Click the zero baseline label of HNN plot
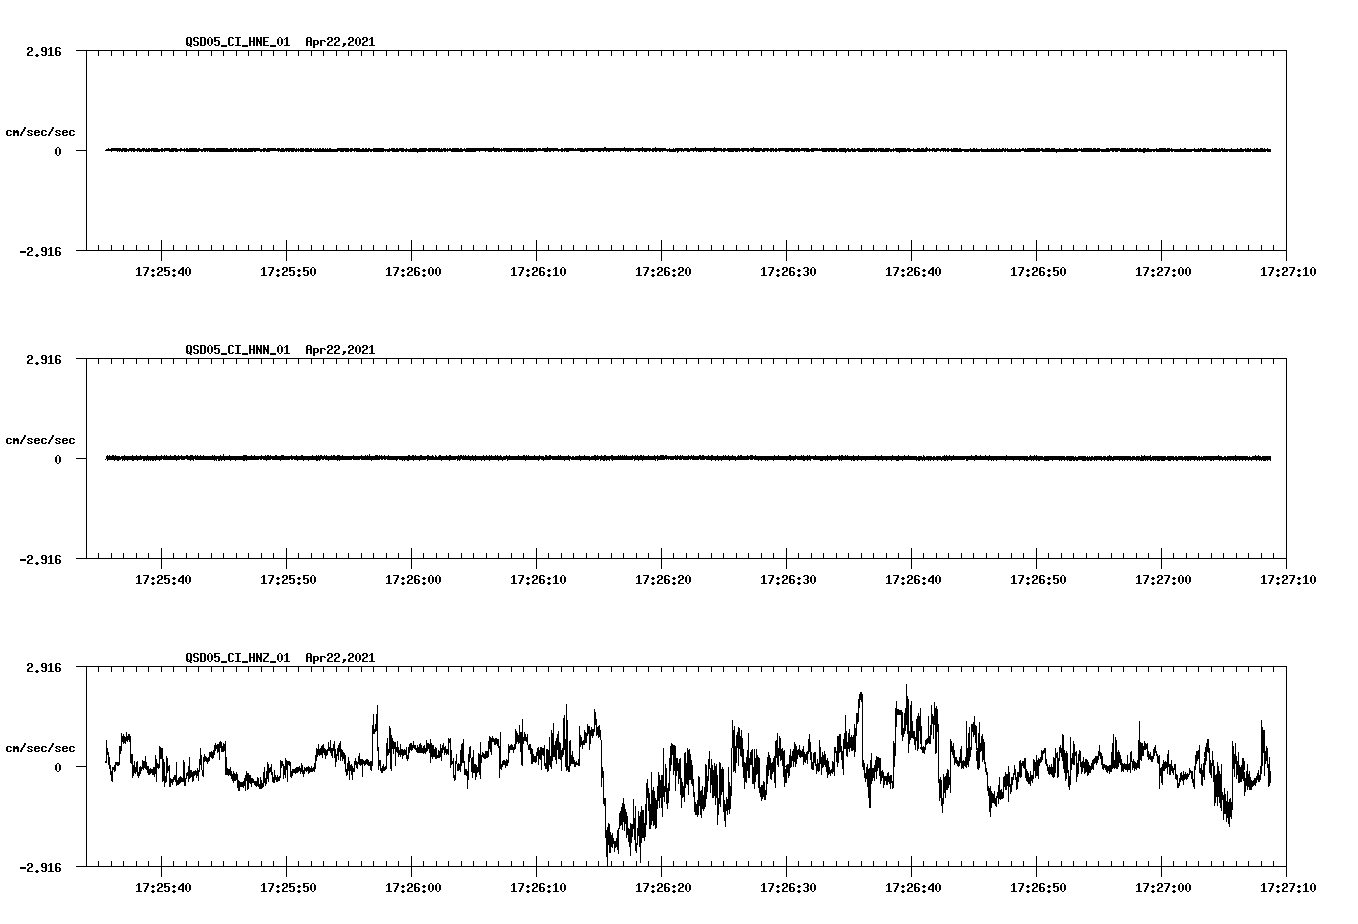Image resolution: width=1358 pixels, height=924 pixels. tap(57, 459)
